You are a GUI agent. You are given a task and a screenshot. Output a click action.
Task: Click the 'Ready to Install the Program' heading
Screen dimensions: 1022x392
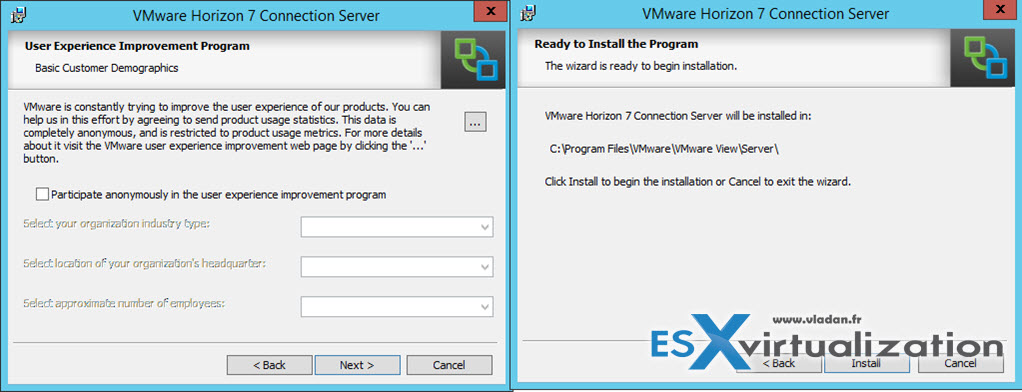click(x=616, y=44)
